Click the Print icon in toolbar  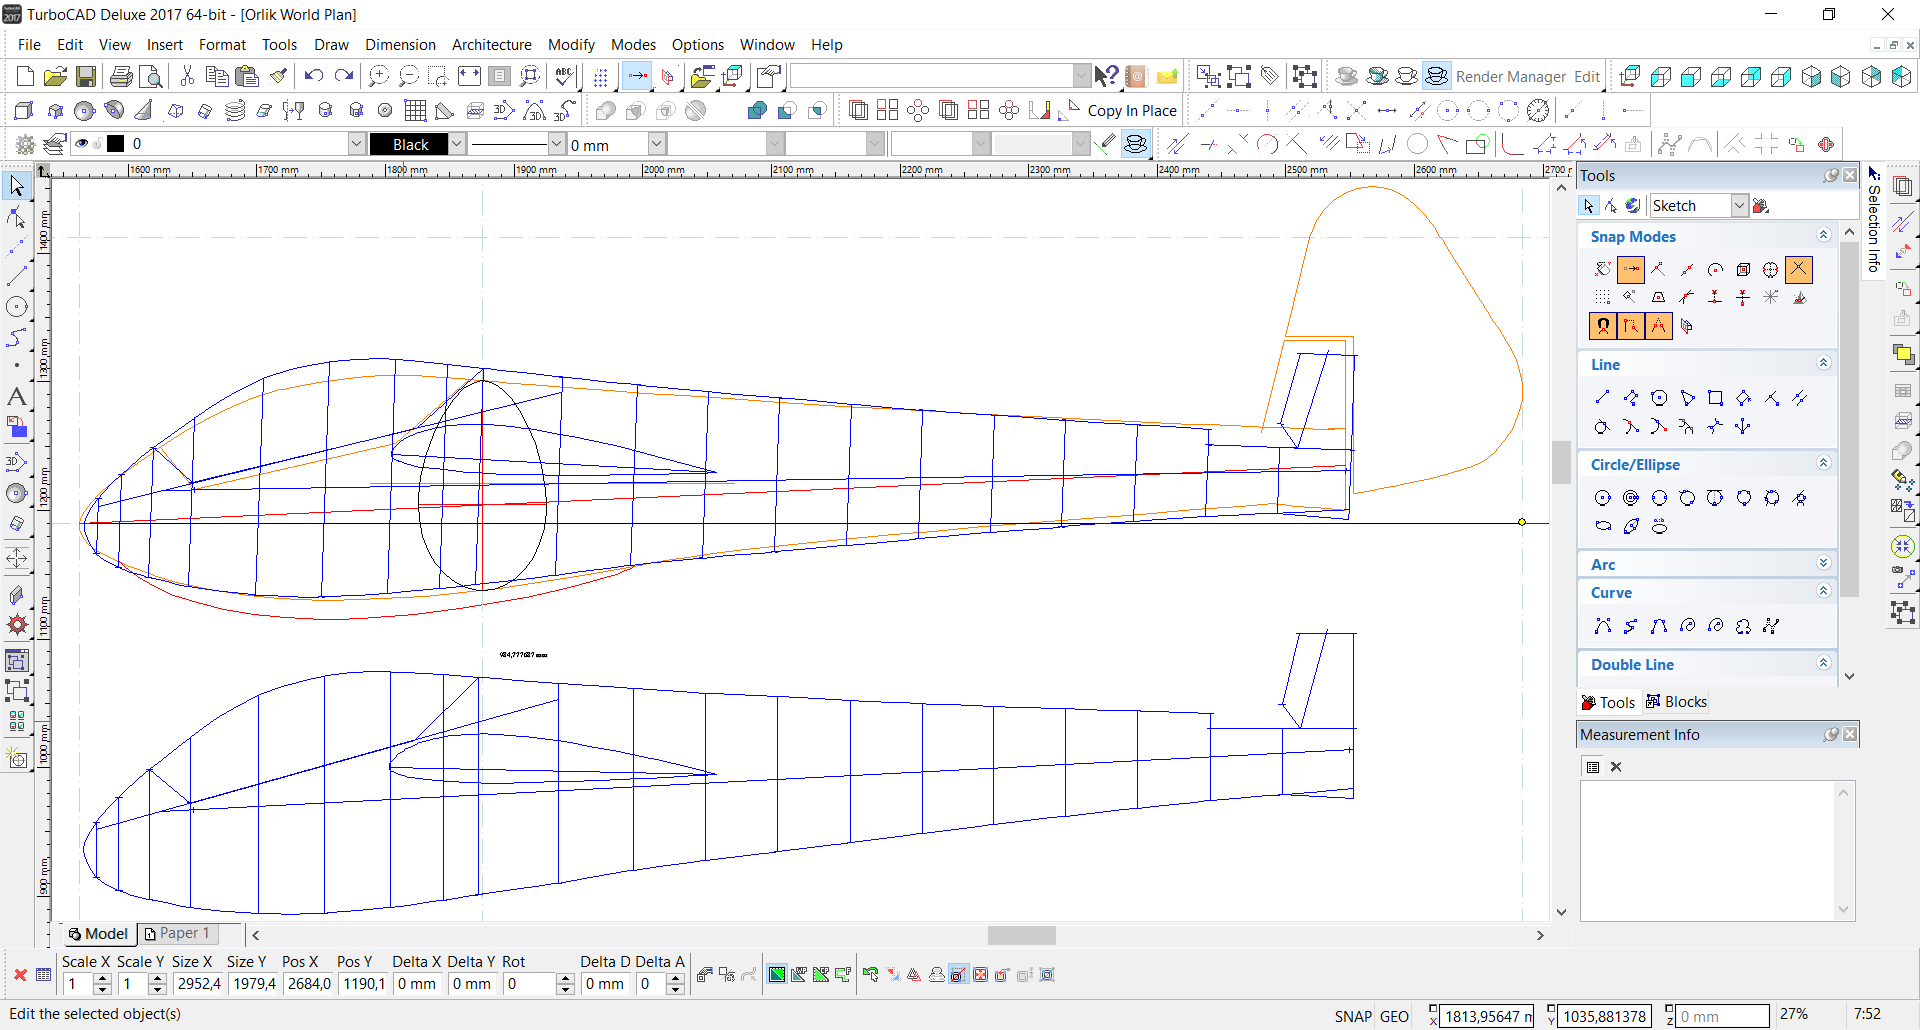[121, 77]
